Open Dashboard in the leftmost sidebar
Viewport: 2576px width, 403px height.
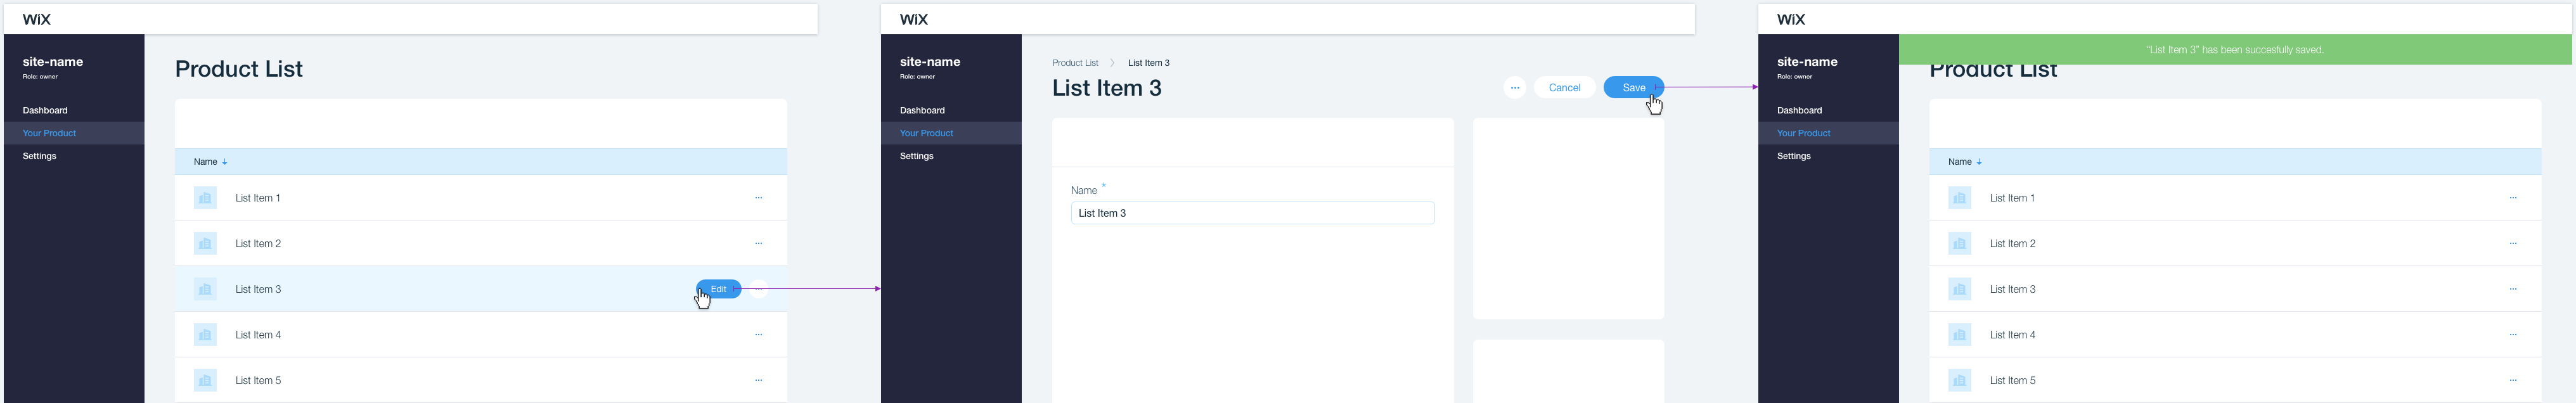45,110
